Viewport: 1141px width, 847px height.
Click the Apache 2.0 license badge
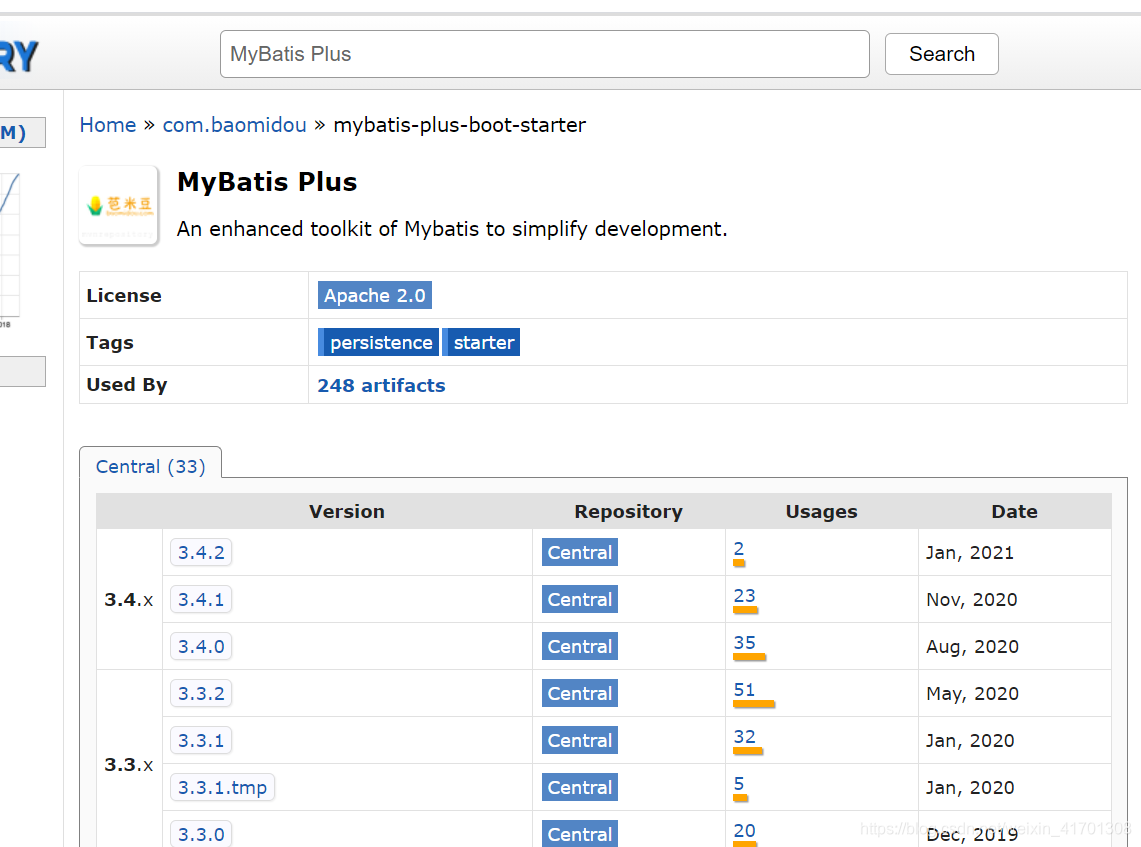[375, 296]
